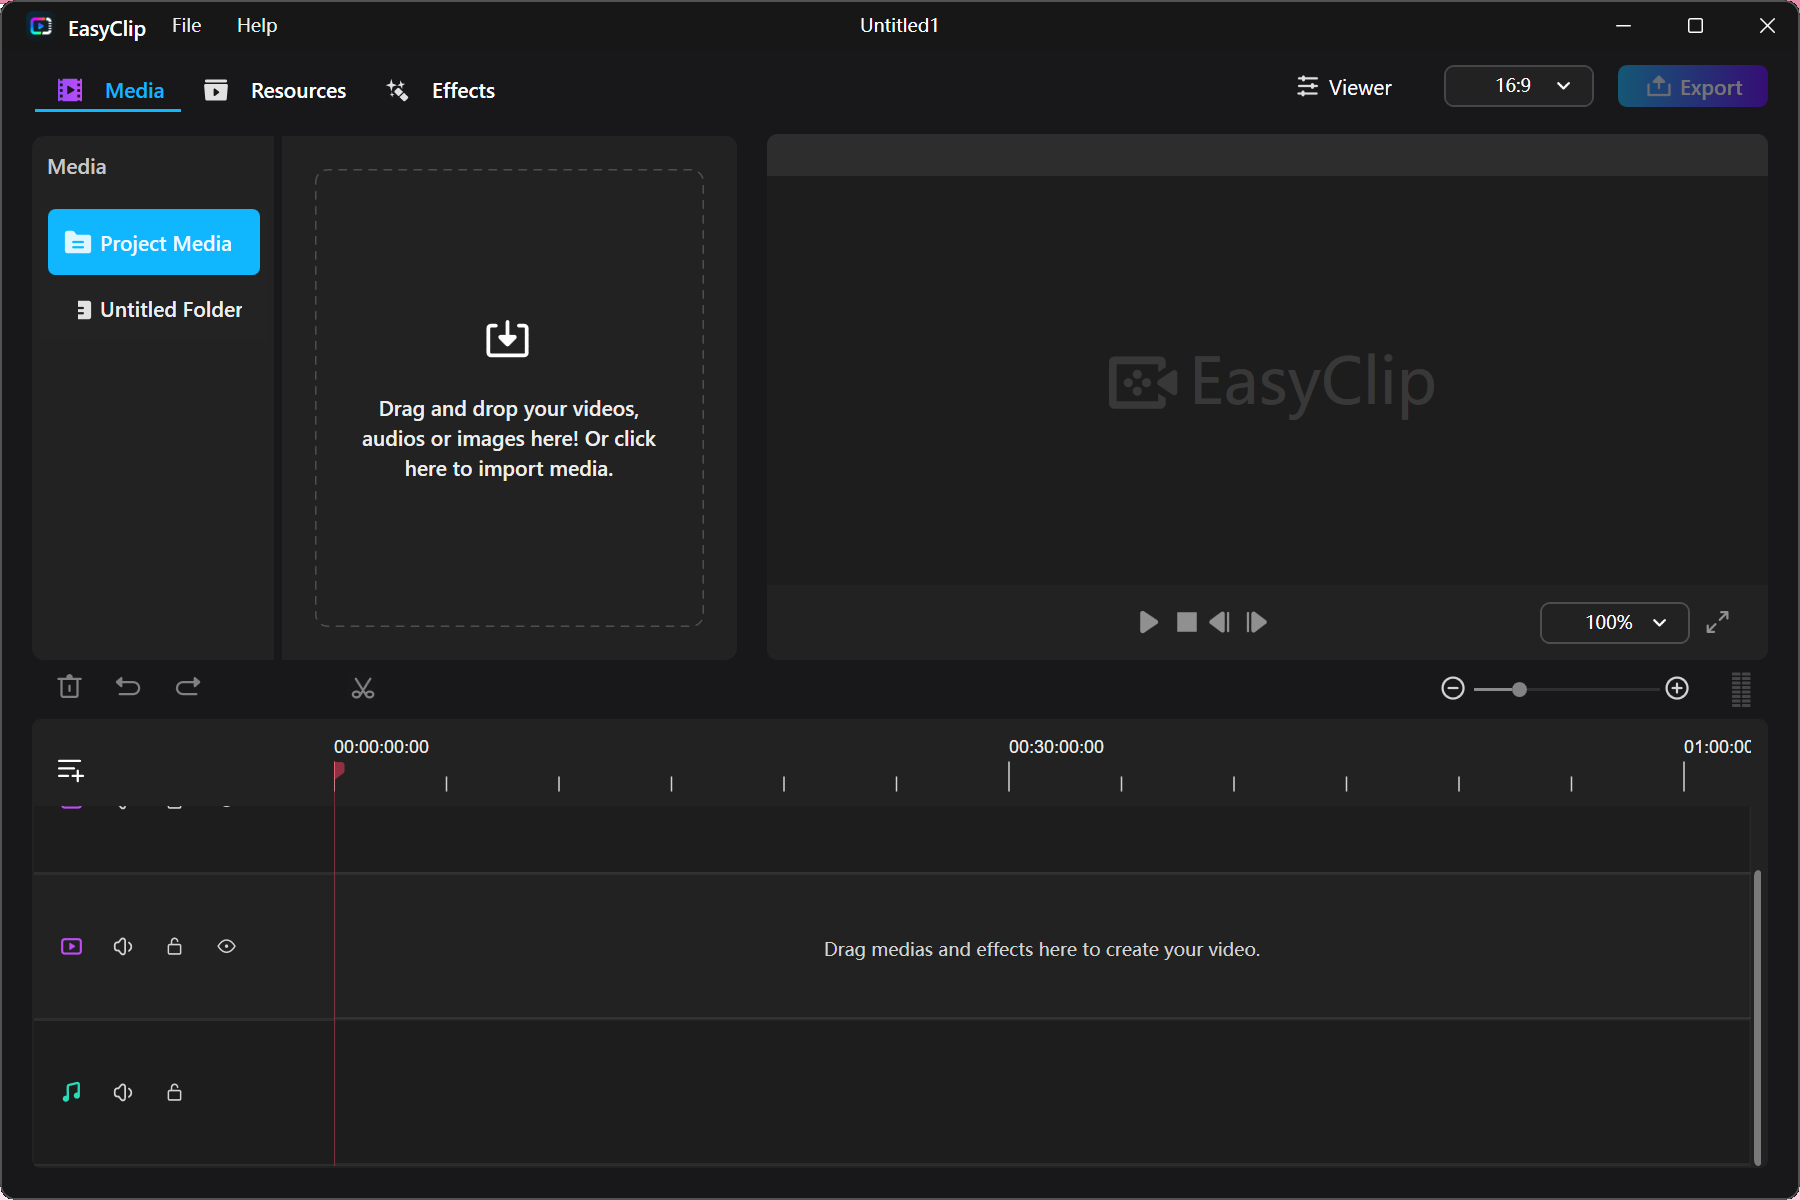Add a new track
This screenshot has width=1800, height=1200.
click(70, 770)
